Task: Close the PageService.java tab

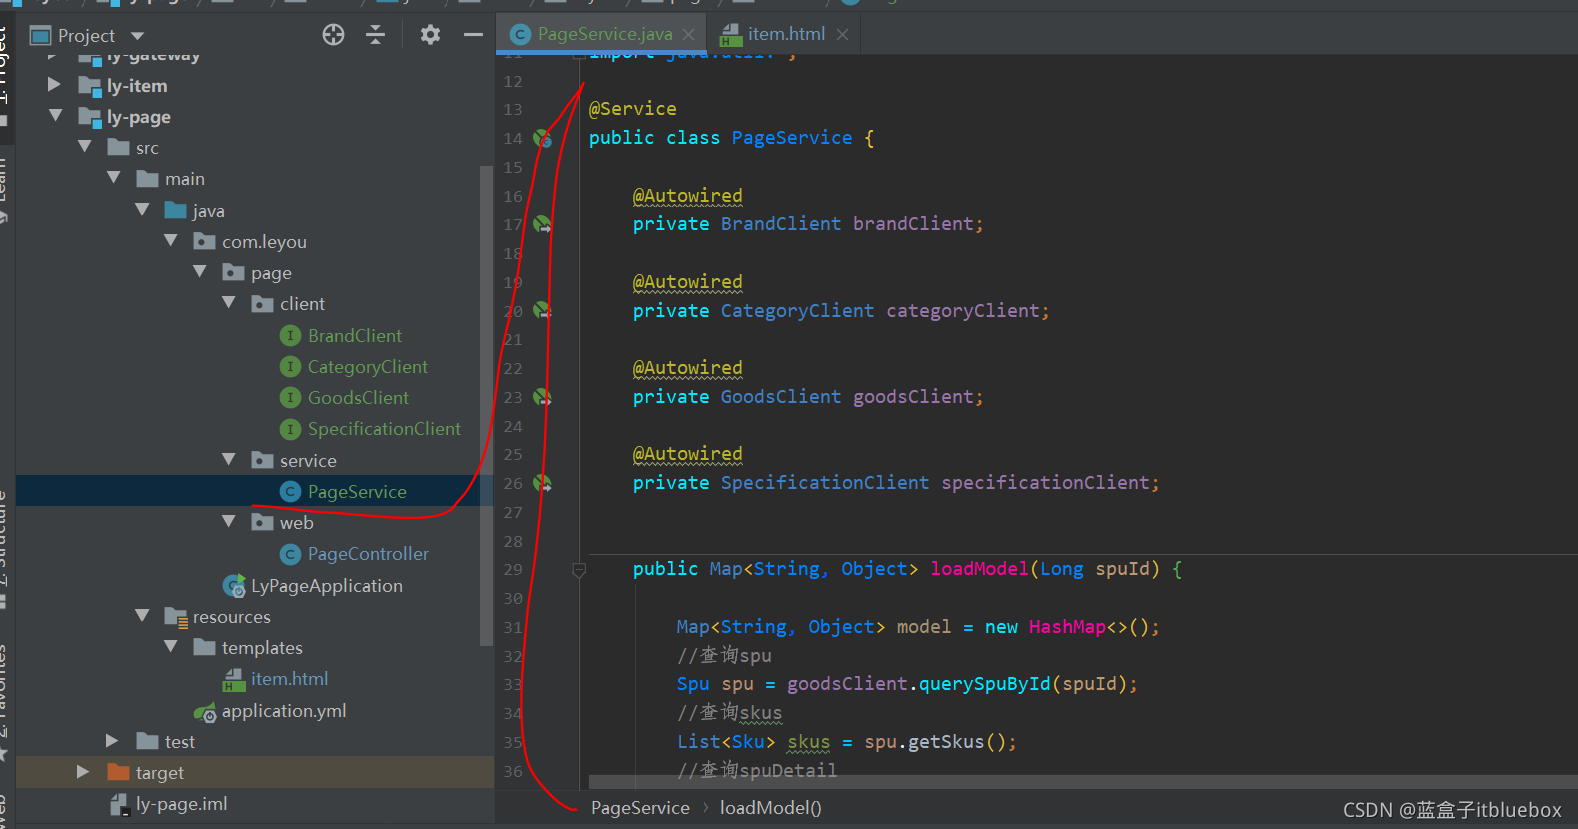Action: tap(689, 35)
